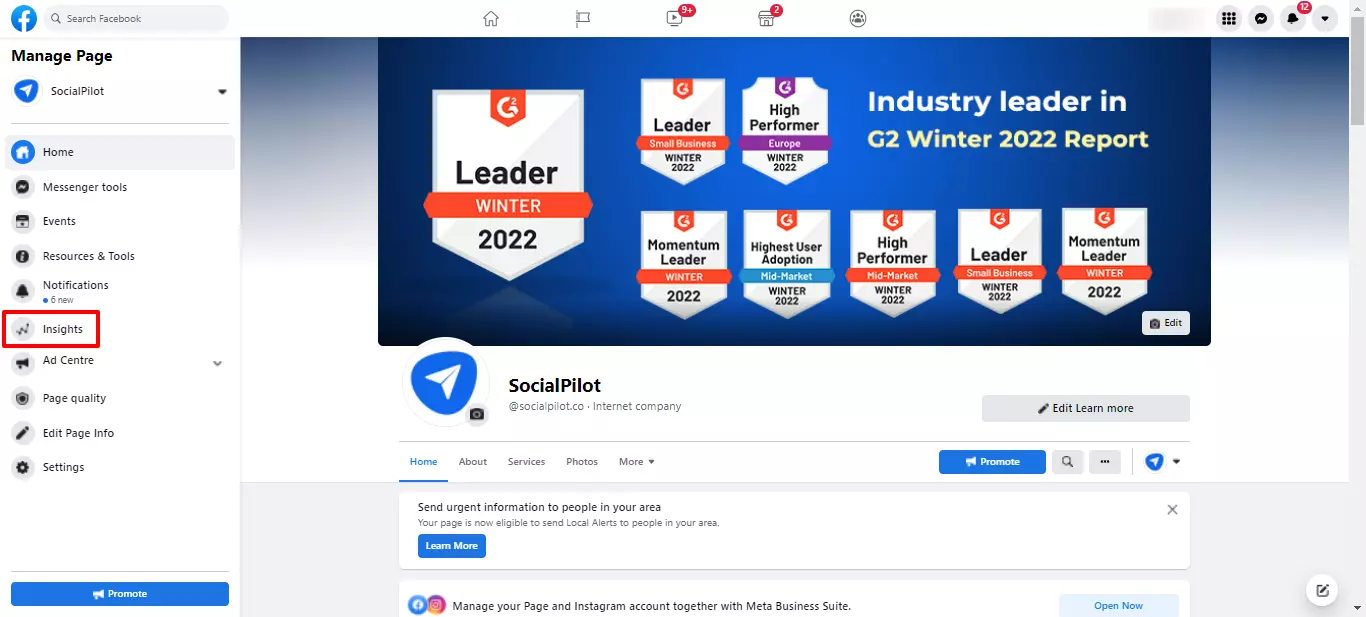Click the Search Facebook field
The image size is (1366, 617).
pyautogui.click(x=136, y=18)
